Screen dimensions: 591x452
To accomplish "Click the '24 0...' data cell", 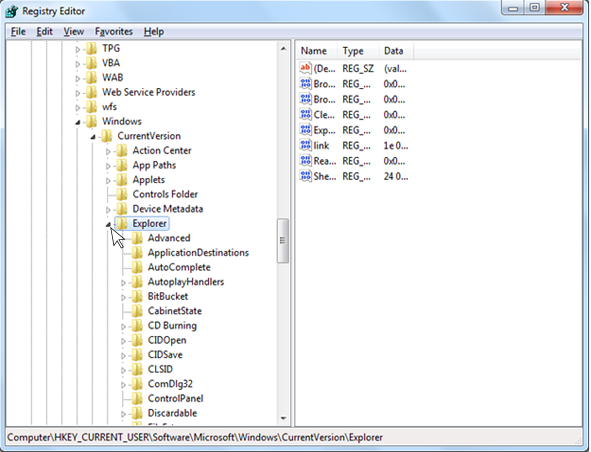I will pyautogui.click(x=396, y=176).
